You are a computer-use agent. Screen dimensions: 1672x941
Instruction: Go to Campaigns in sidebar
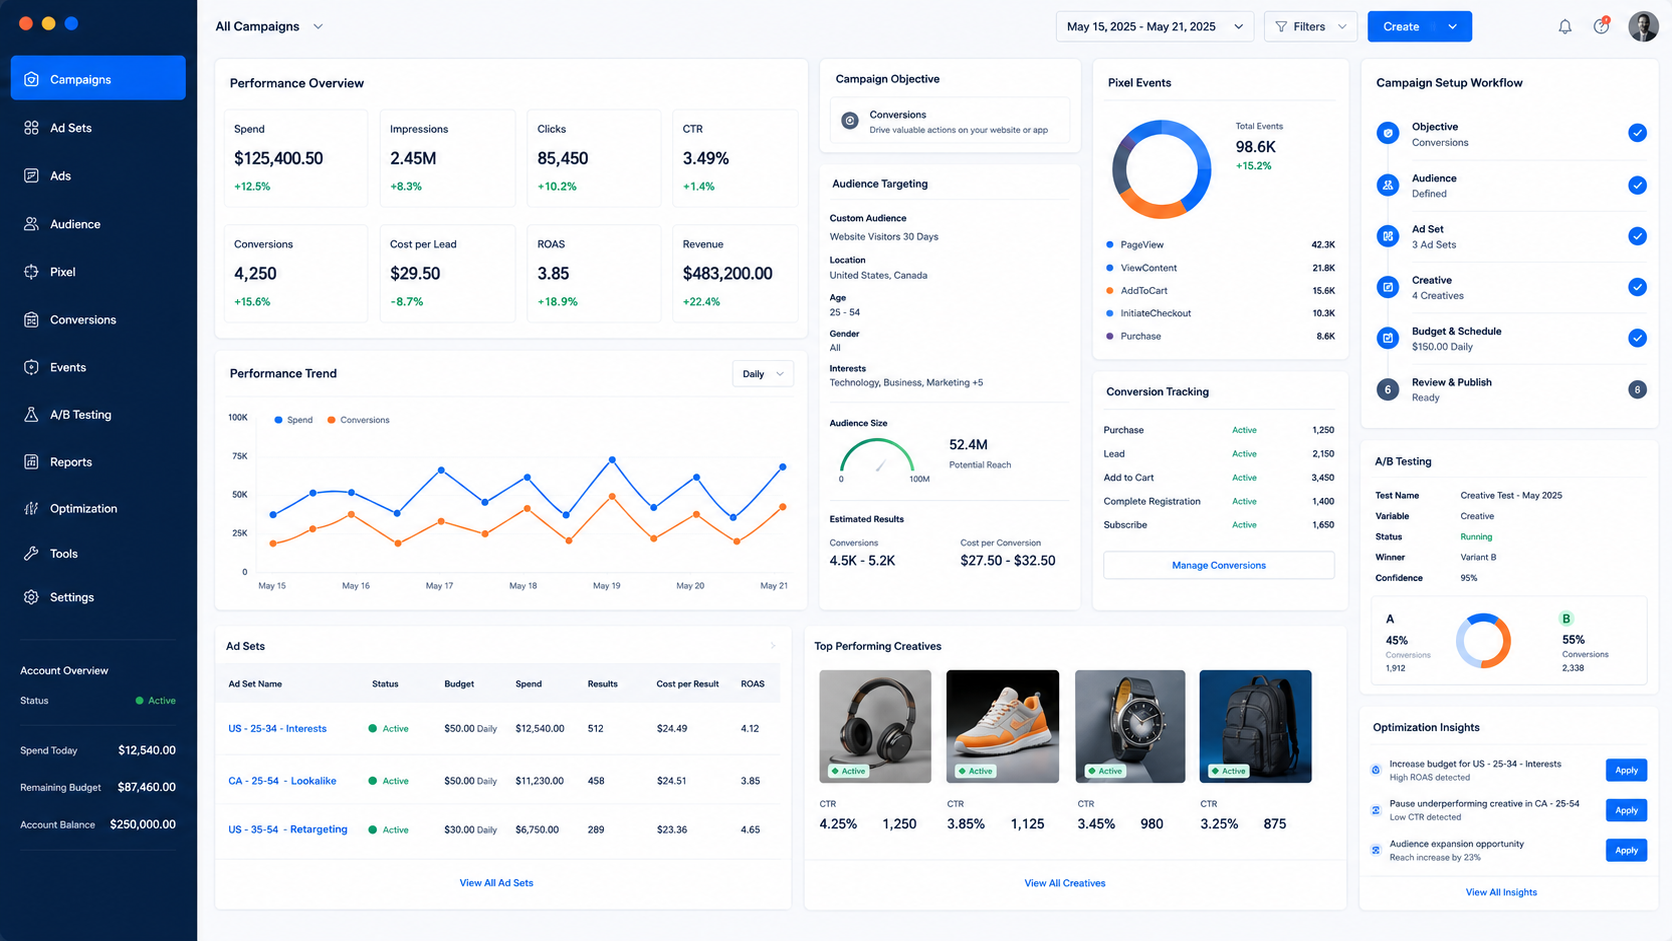pyautogui.click(x=98, y=78)
